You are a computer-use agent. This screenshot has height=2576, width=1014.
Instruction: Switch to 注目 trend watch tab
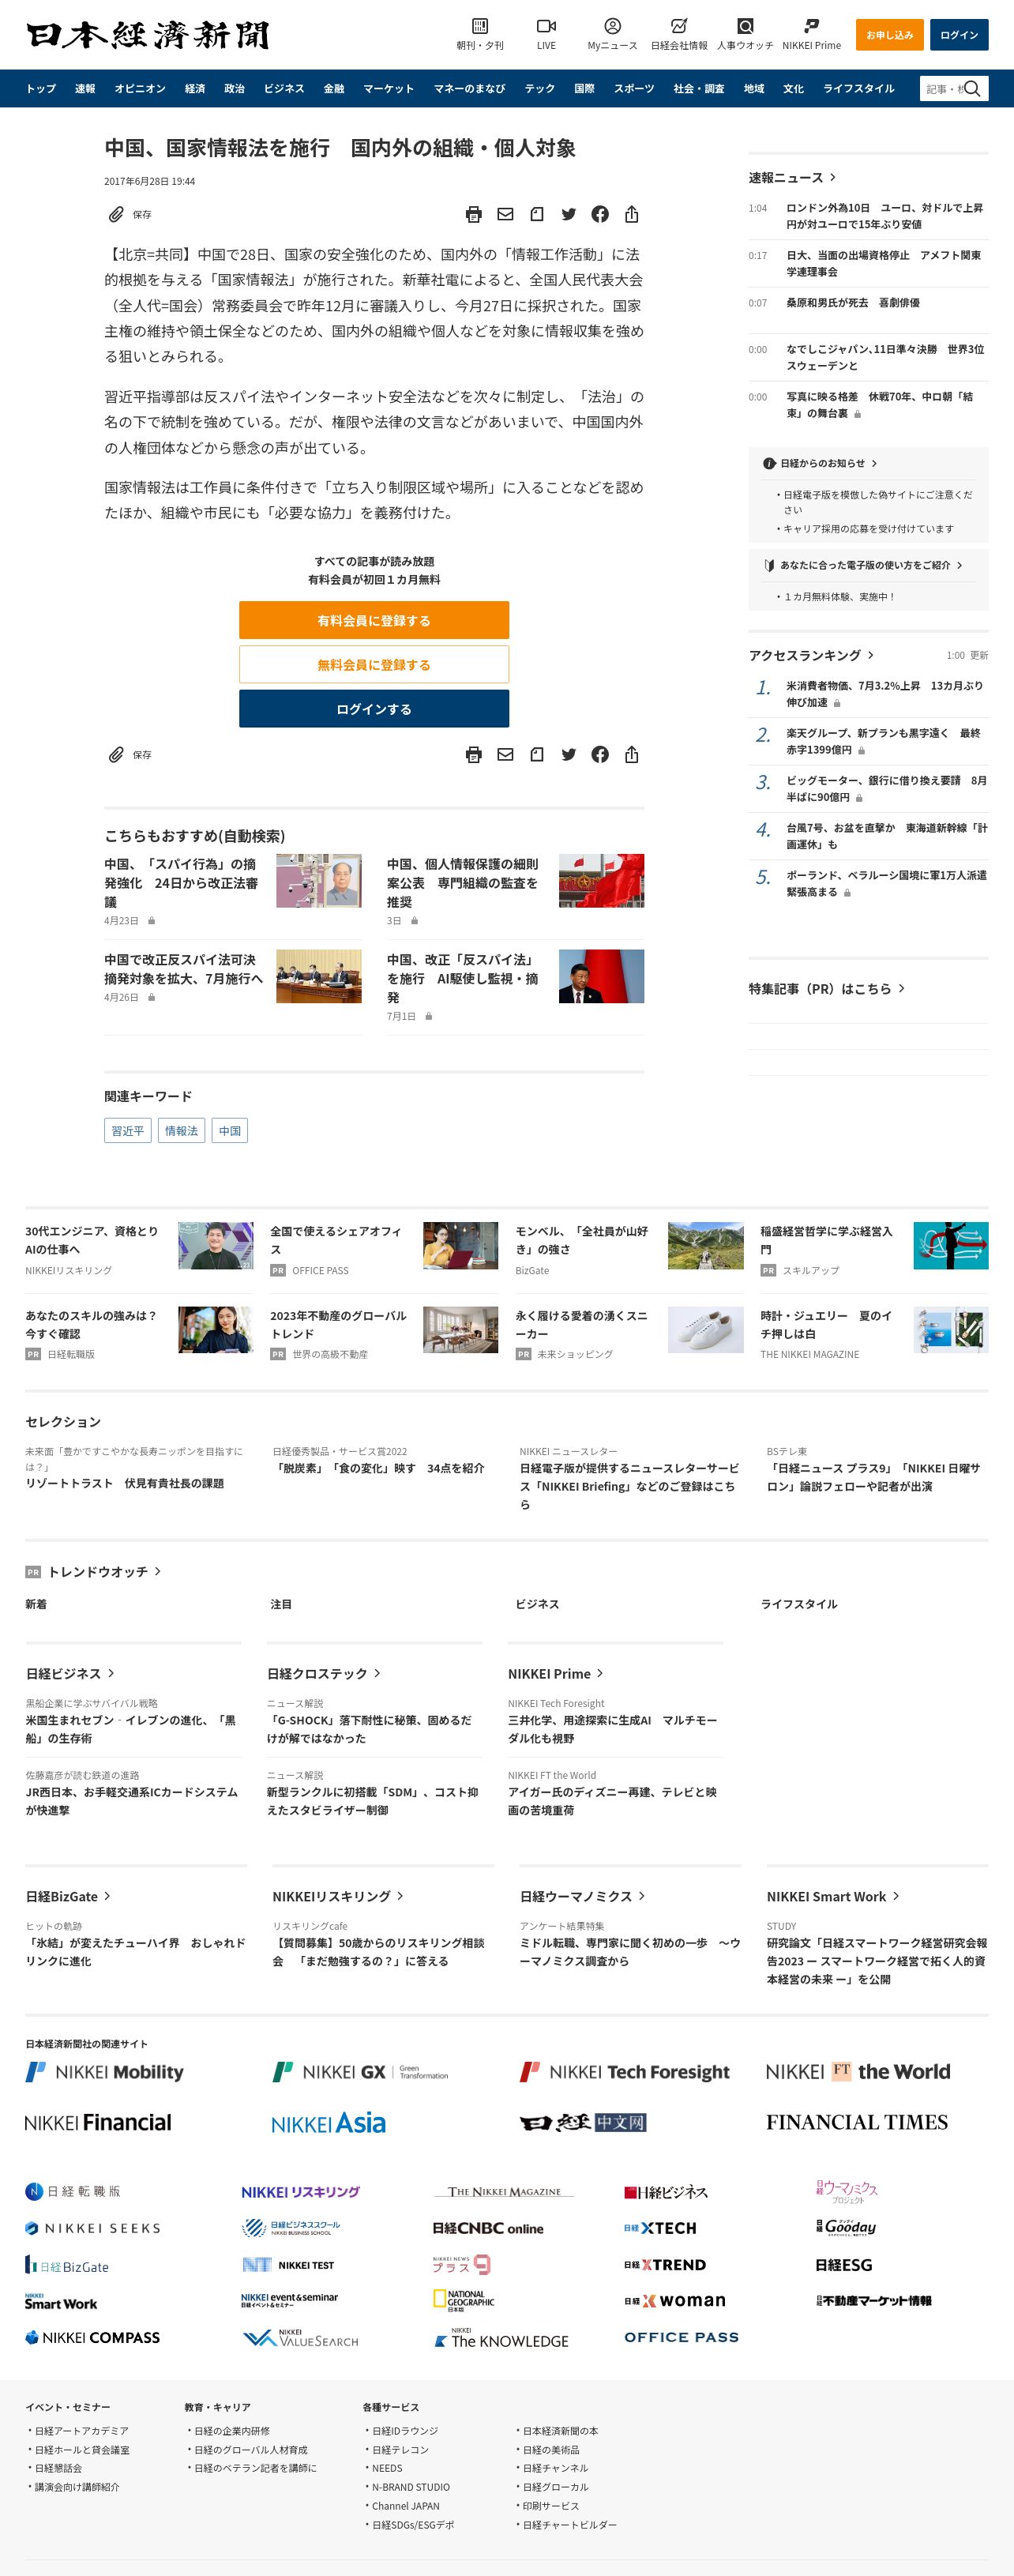pyautogui.click(x=281, y=1604)
